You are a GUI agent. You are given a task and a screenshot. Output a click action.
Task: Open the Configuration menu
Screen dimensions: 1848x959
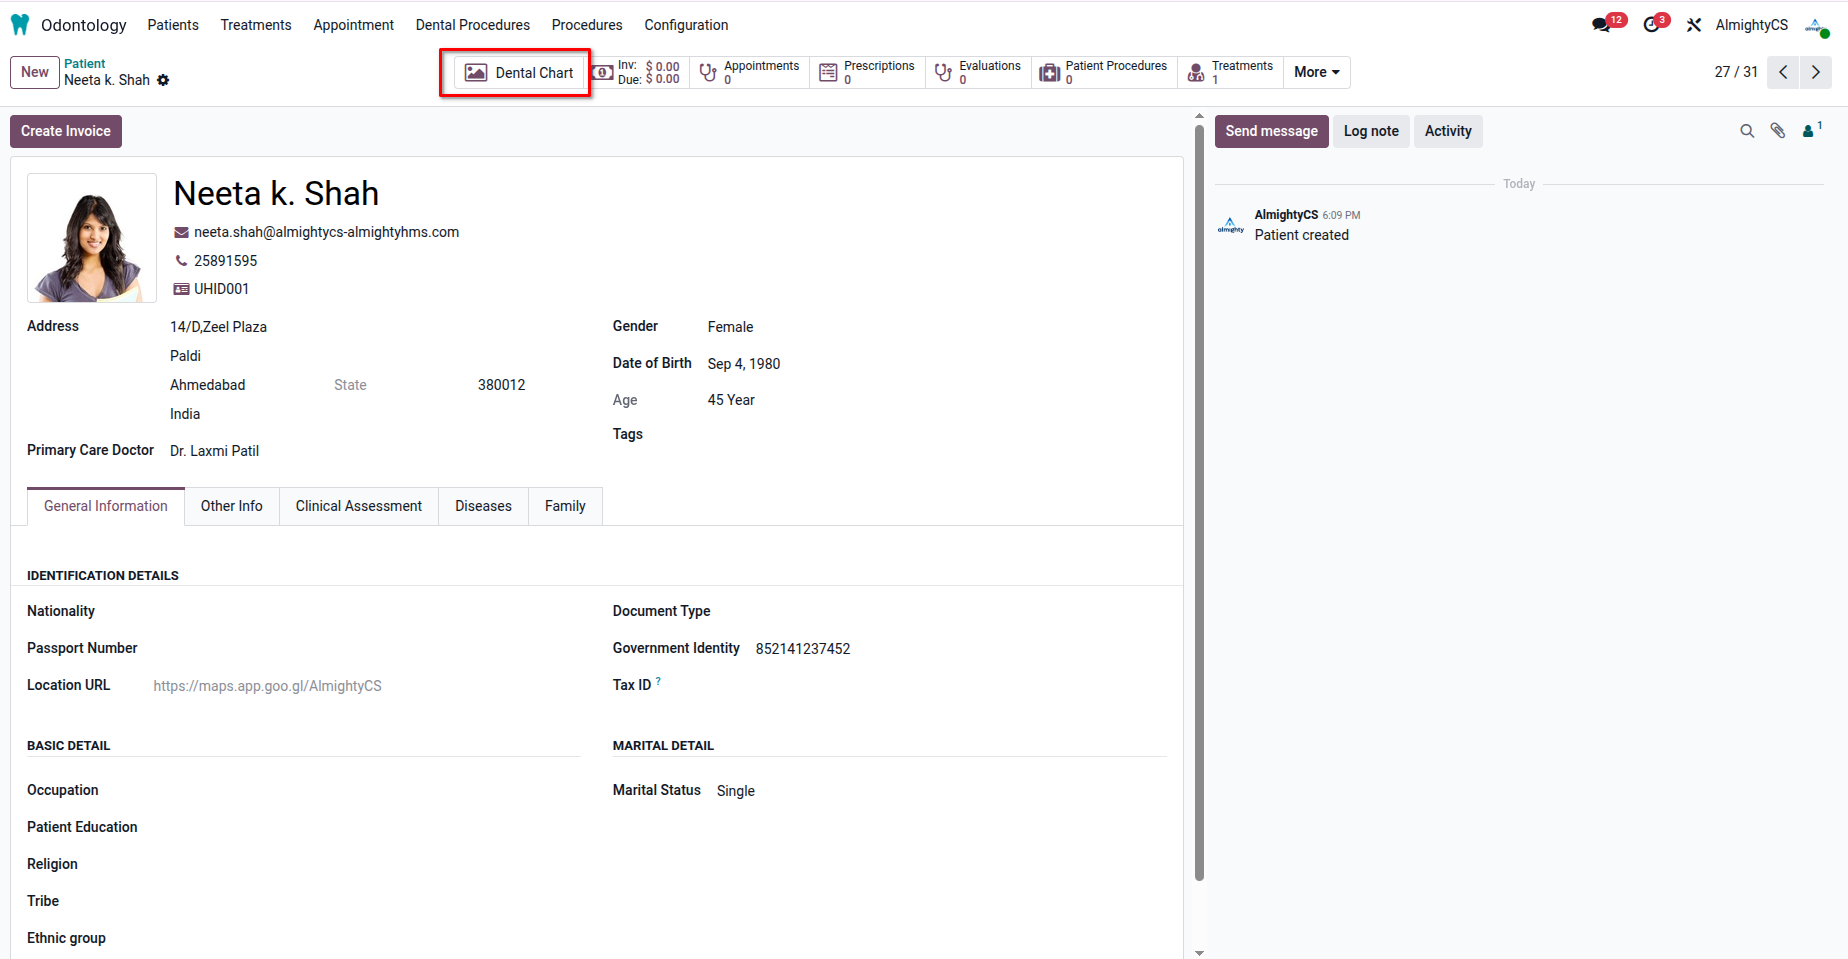point(686,25)
